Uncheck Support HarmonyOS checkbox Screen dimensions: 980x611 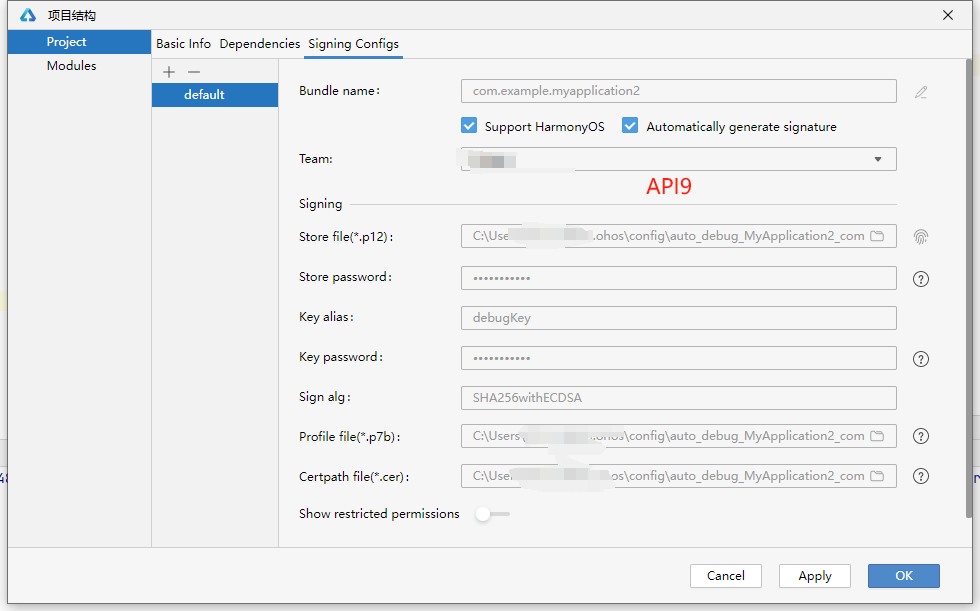click(469, 126)
